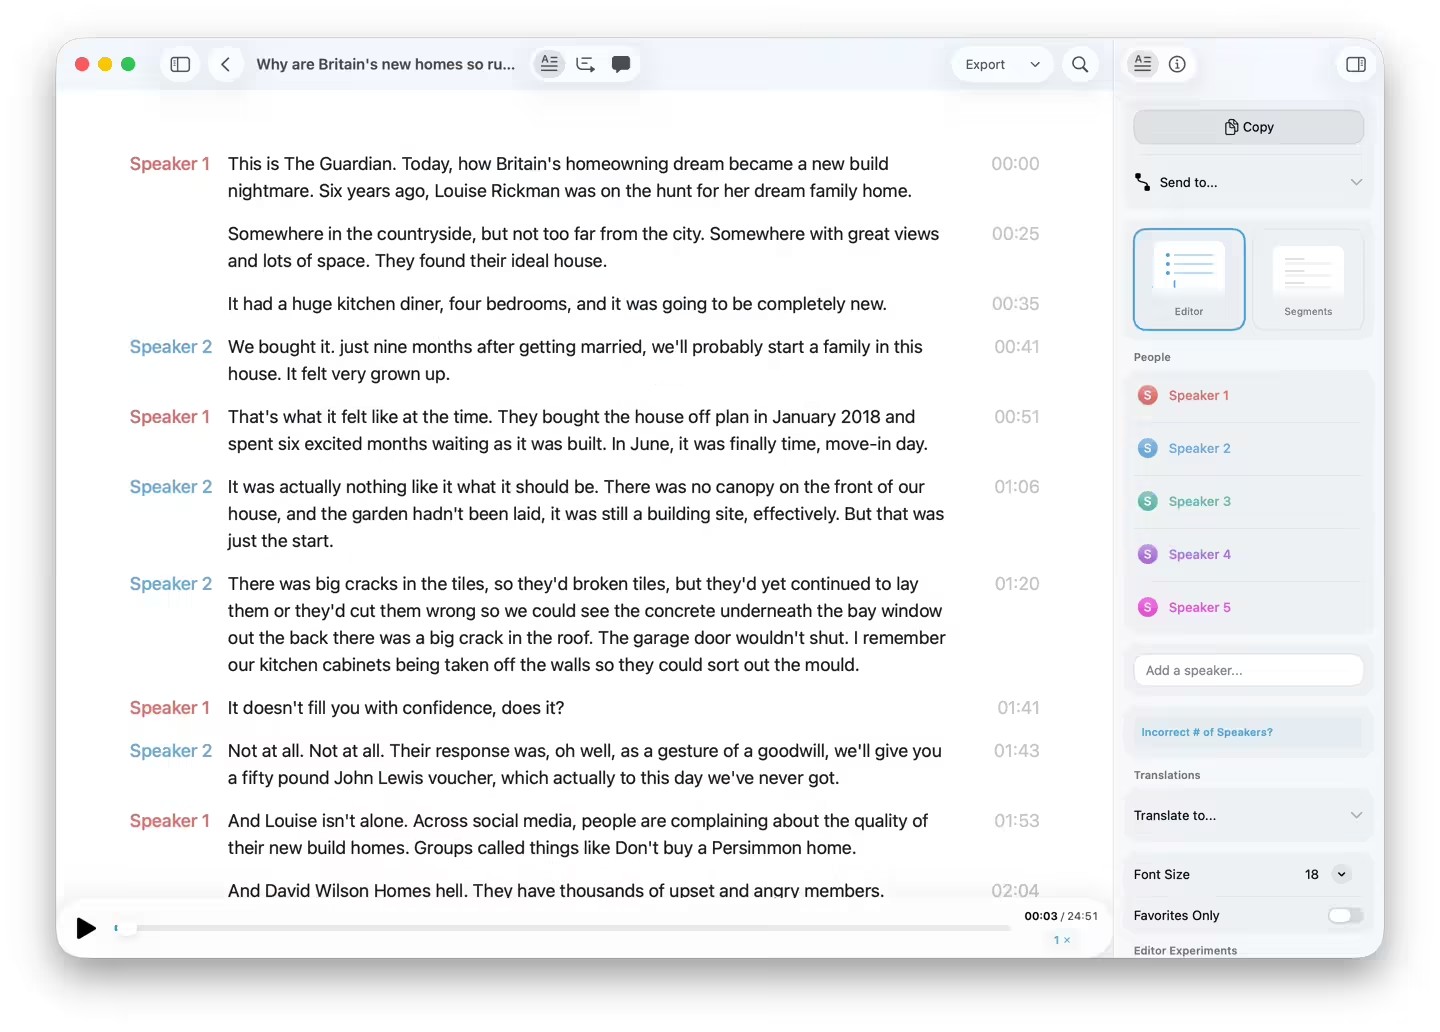1440x1032 pixels.
Task: Click the Incorrect # of Speakers? link
Action: 1207,732
